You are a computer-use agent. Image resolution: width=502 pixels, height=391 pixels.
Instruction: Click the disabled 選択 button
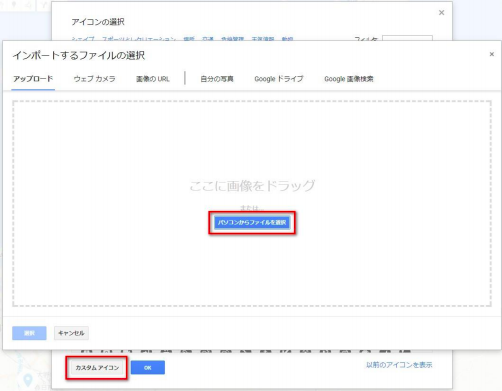click(29, 333)
